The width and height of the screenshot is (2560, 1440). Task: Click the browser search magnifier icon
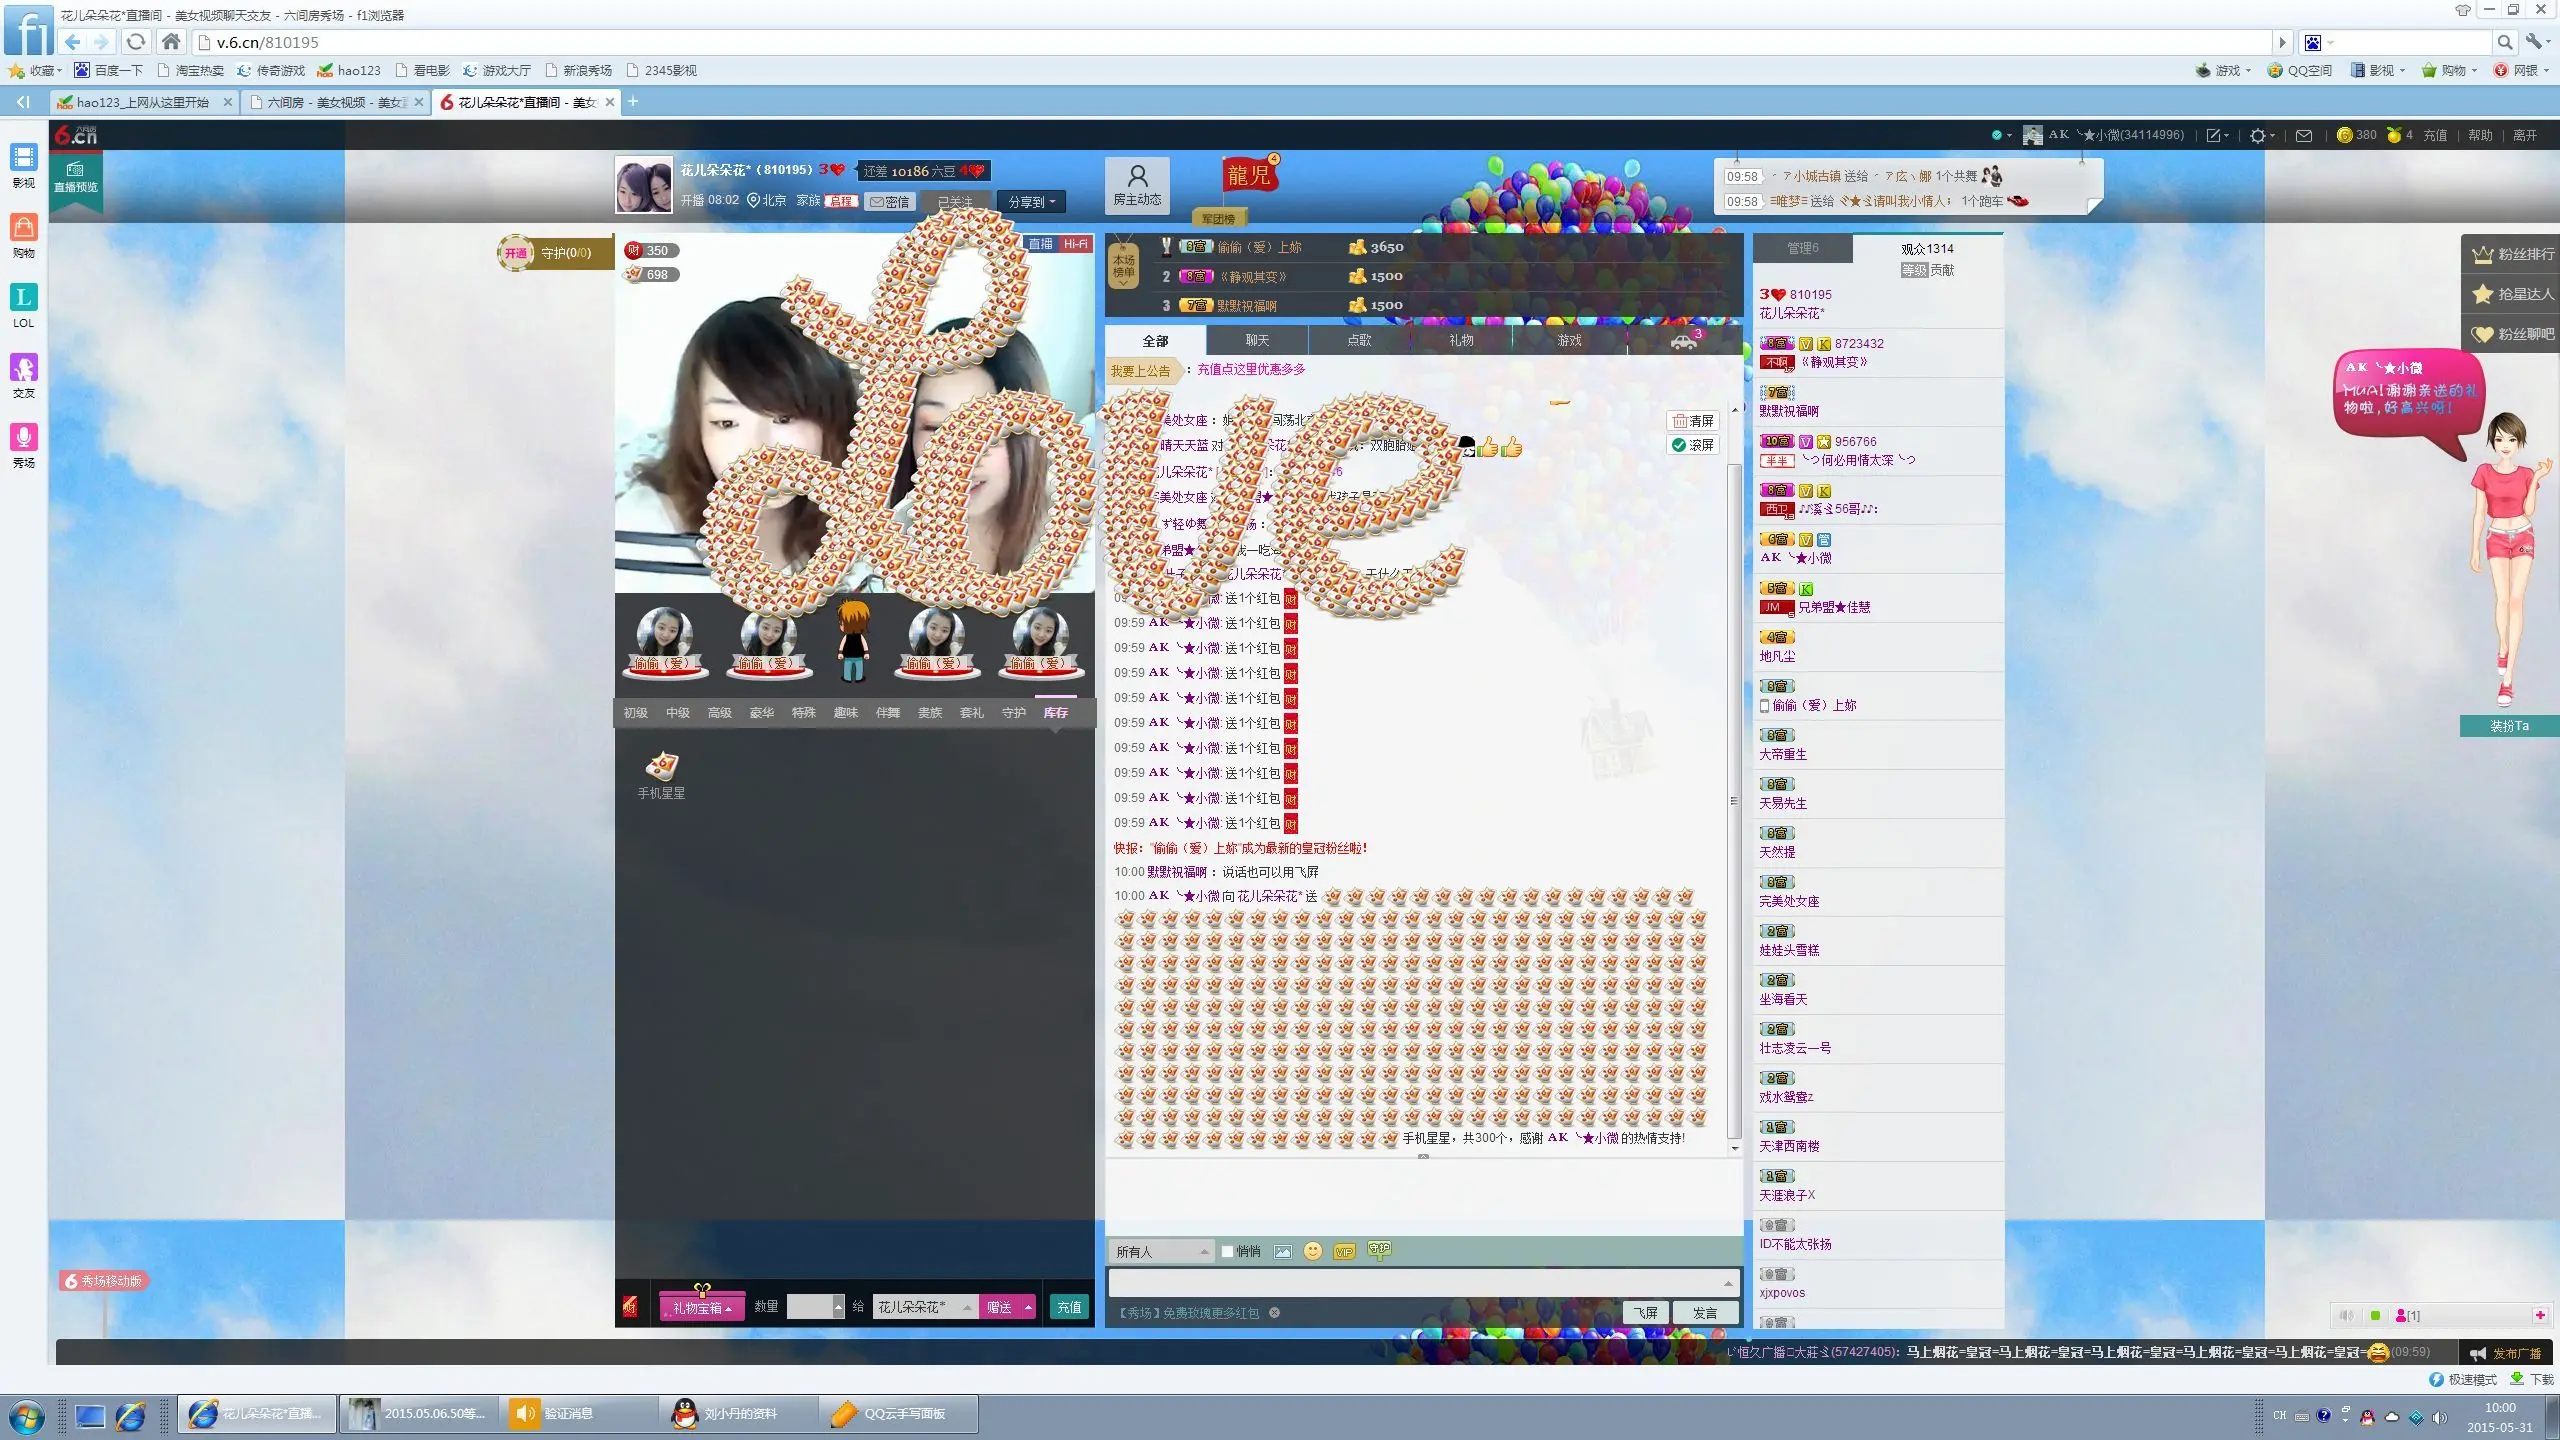click(x=2505, y=42)
